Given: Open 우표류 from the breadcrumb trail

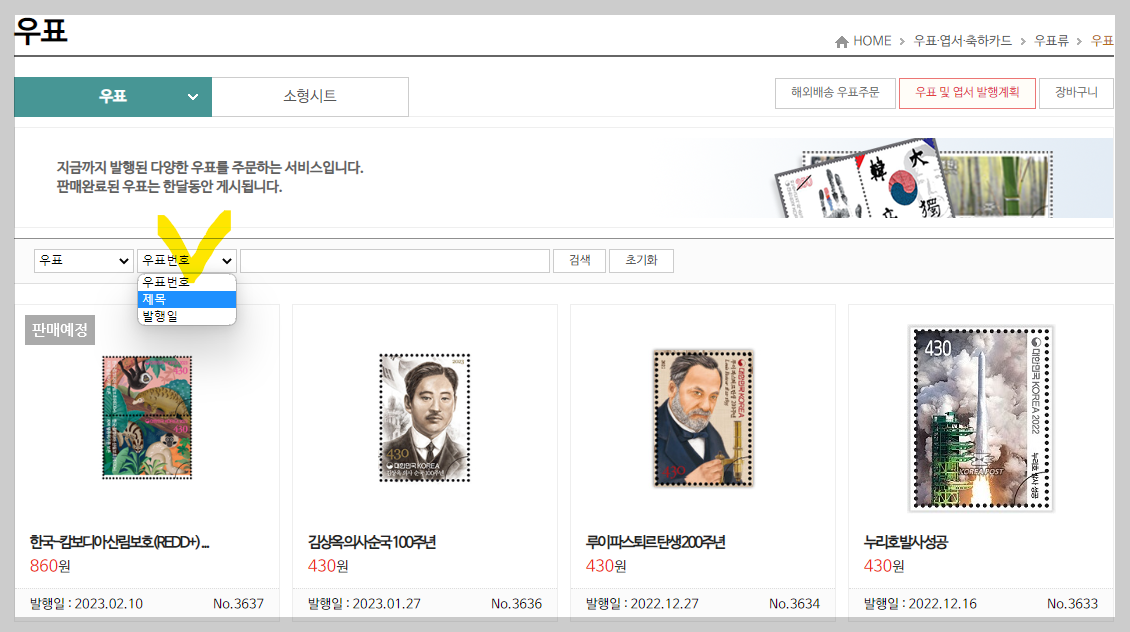Looking at the screenshot, I should 1054,40.
